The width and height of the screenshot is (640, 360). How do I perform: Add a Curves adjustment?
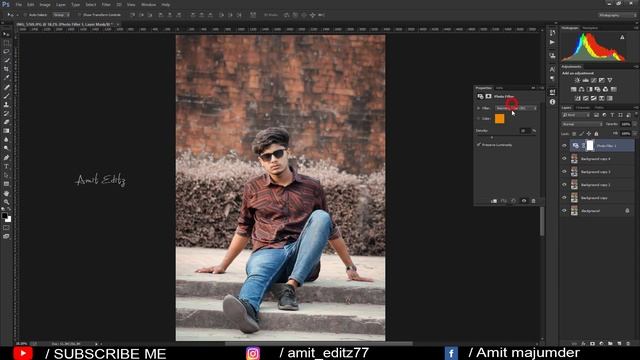[593, 80]
